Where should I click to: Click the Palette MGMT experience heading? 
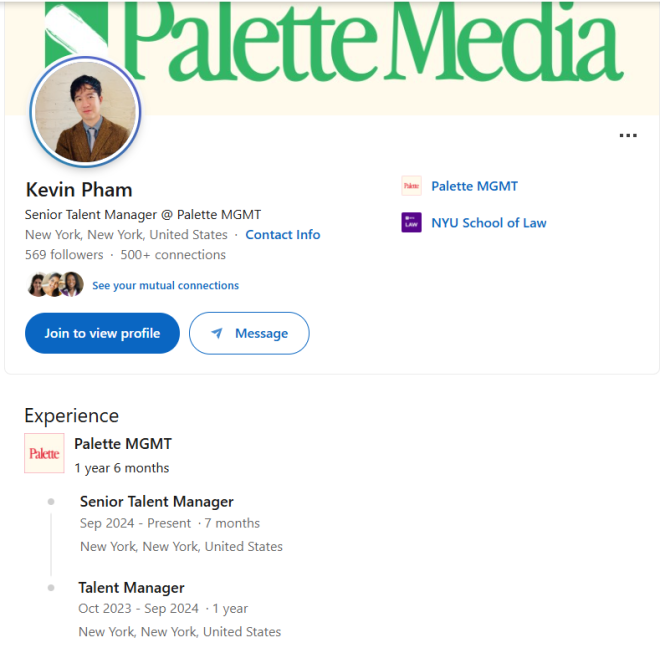123,444
